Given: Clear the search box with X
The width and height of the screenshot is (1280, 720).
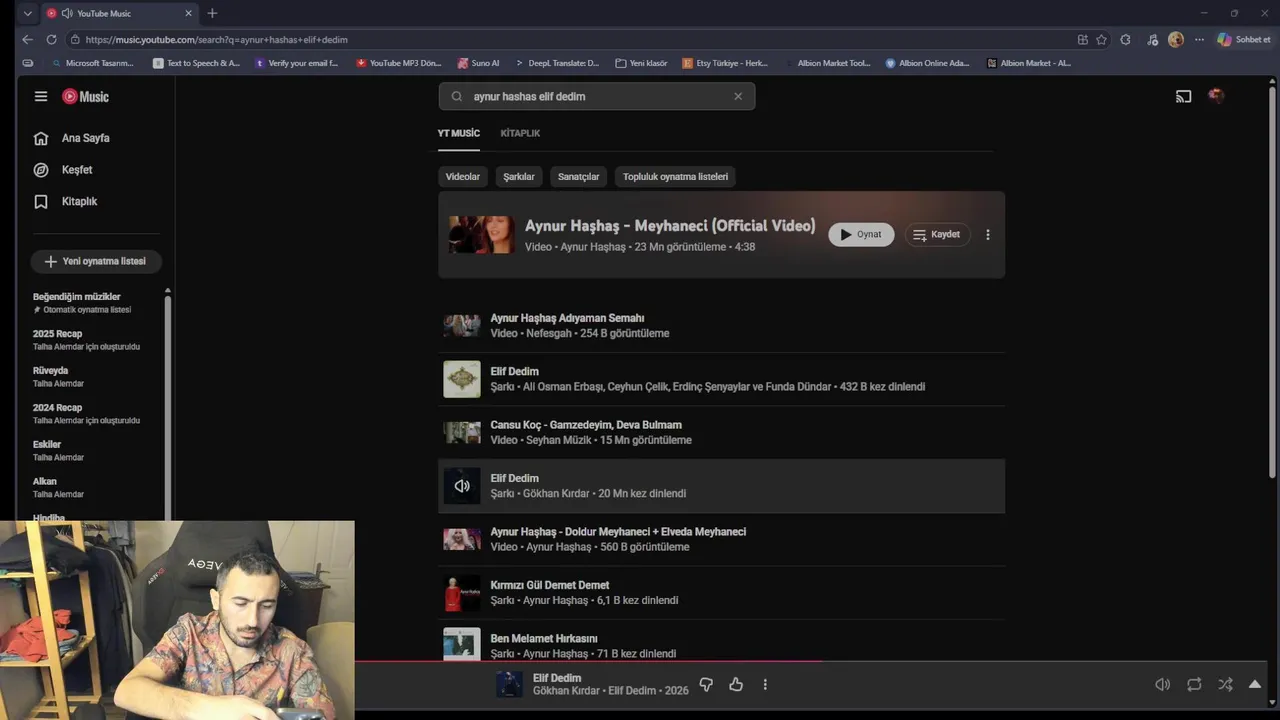Looking at the screenshot, I should (738, 96).
